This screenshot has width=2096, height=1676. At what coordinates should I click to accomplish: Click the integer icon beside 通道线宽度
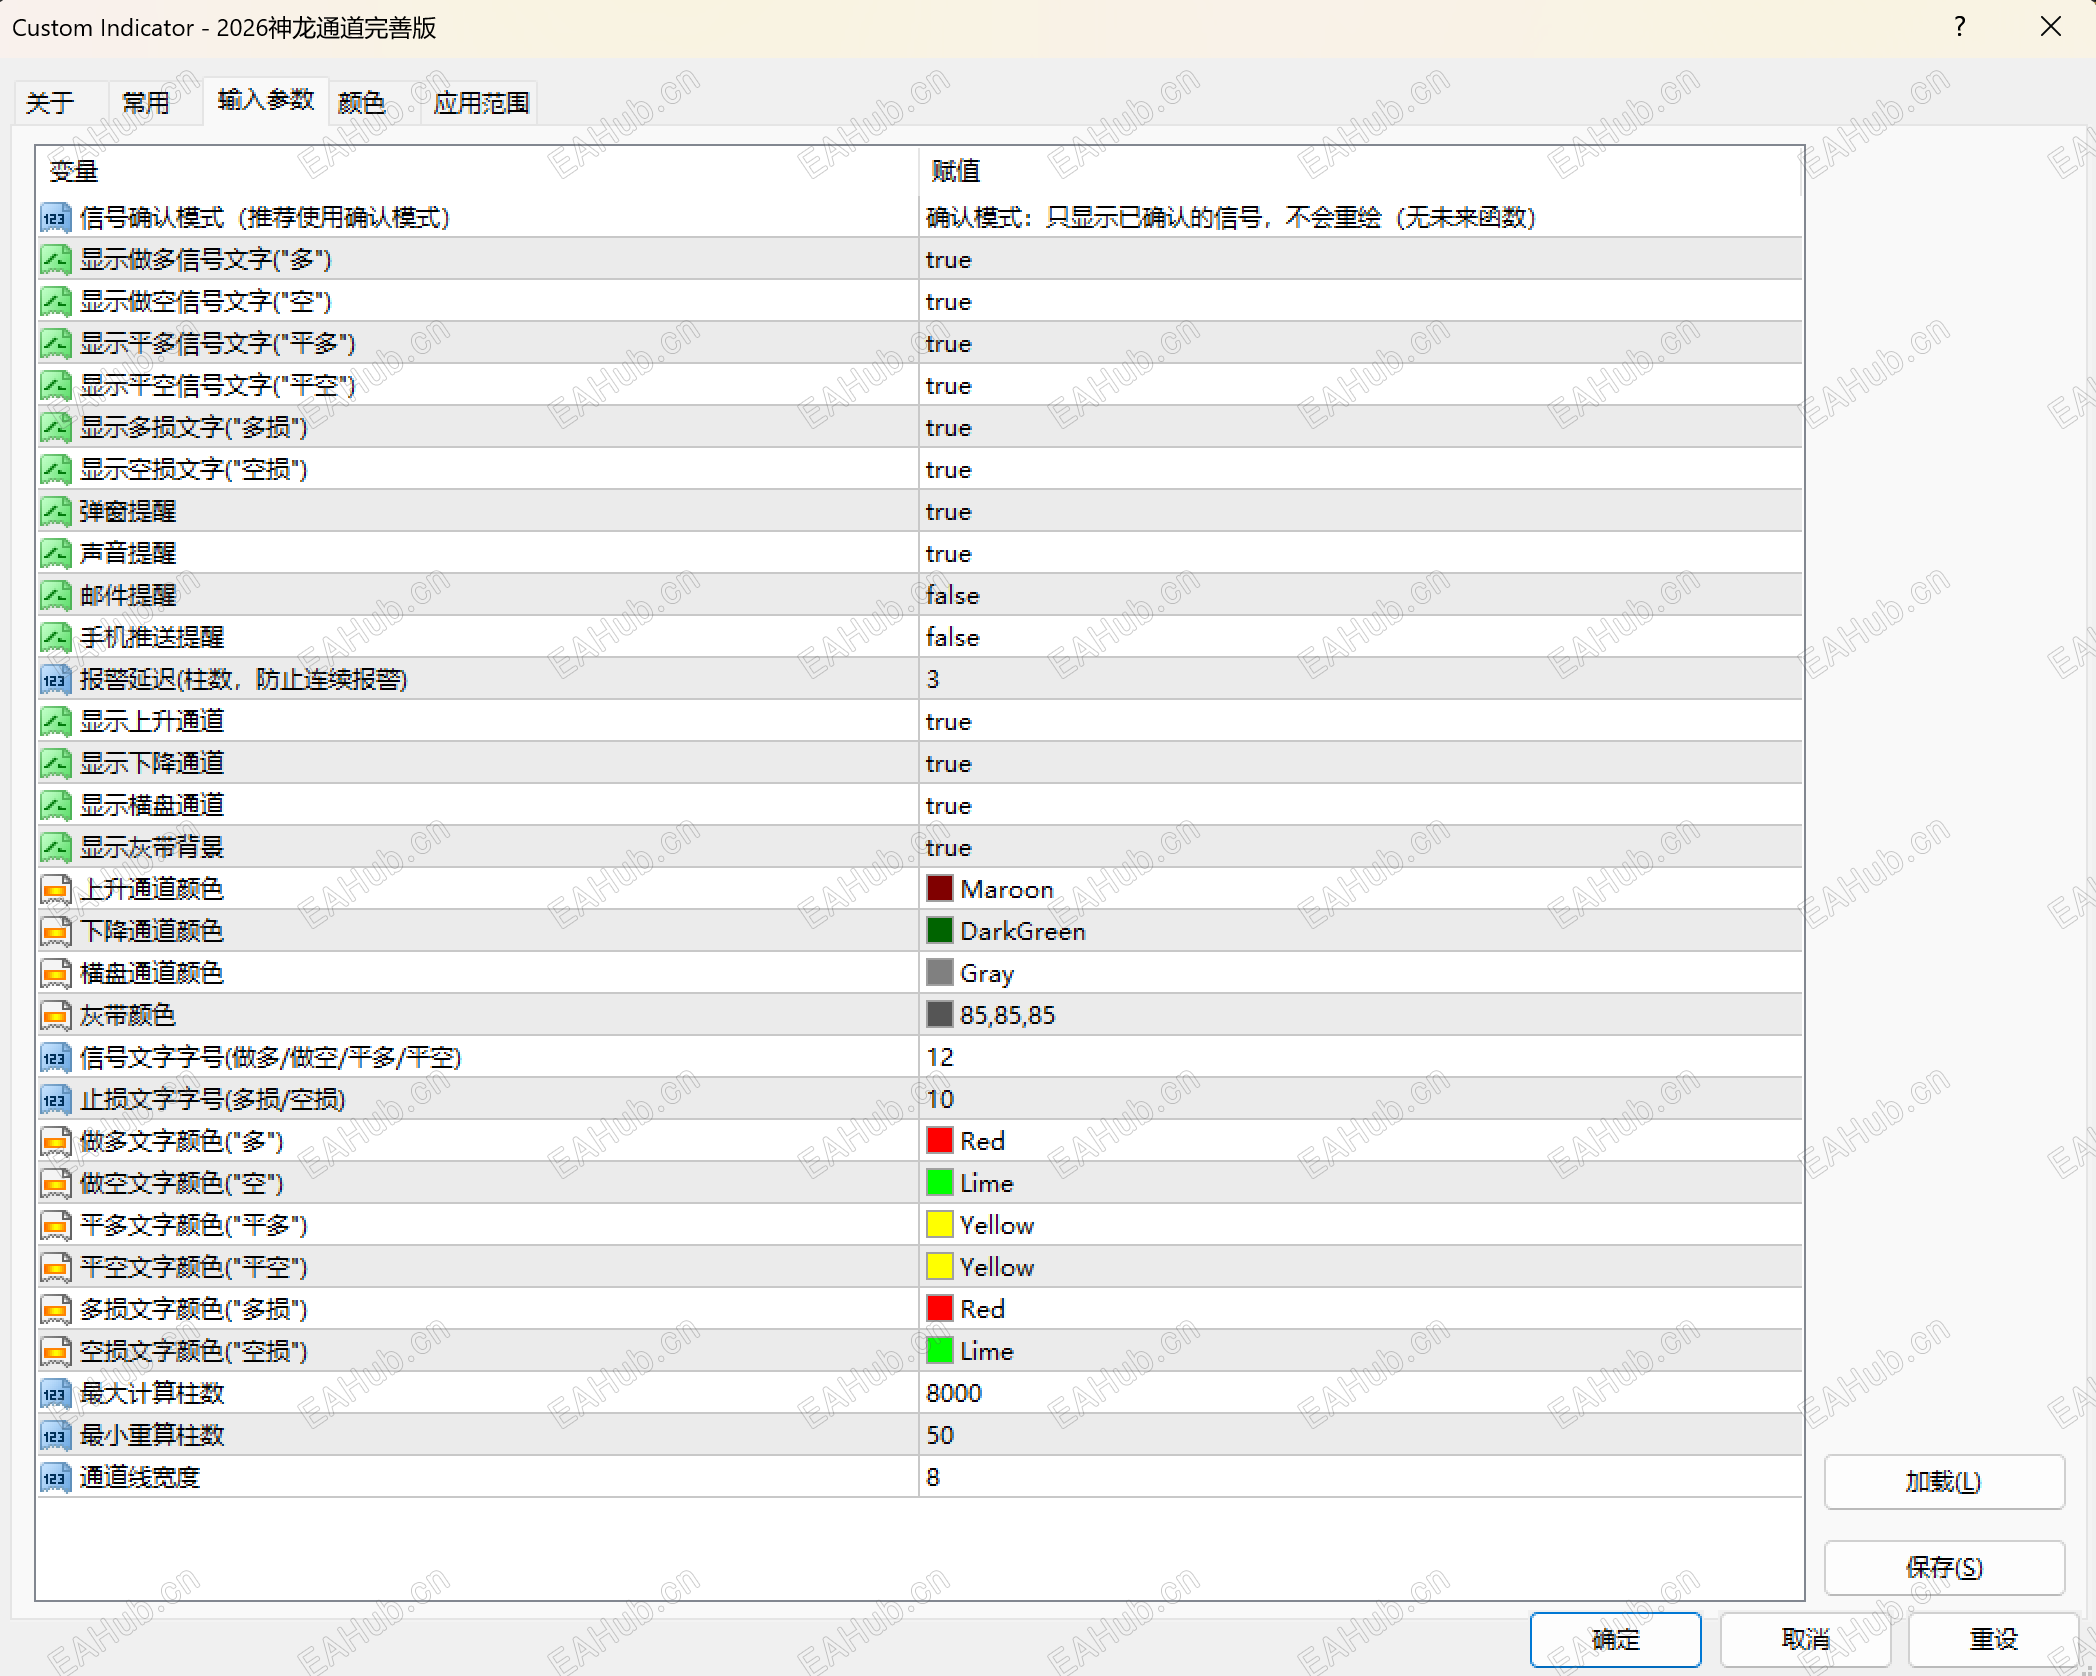click(x=55, y=1478)
